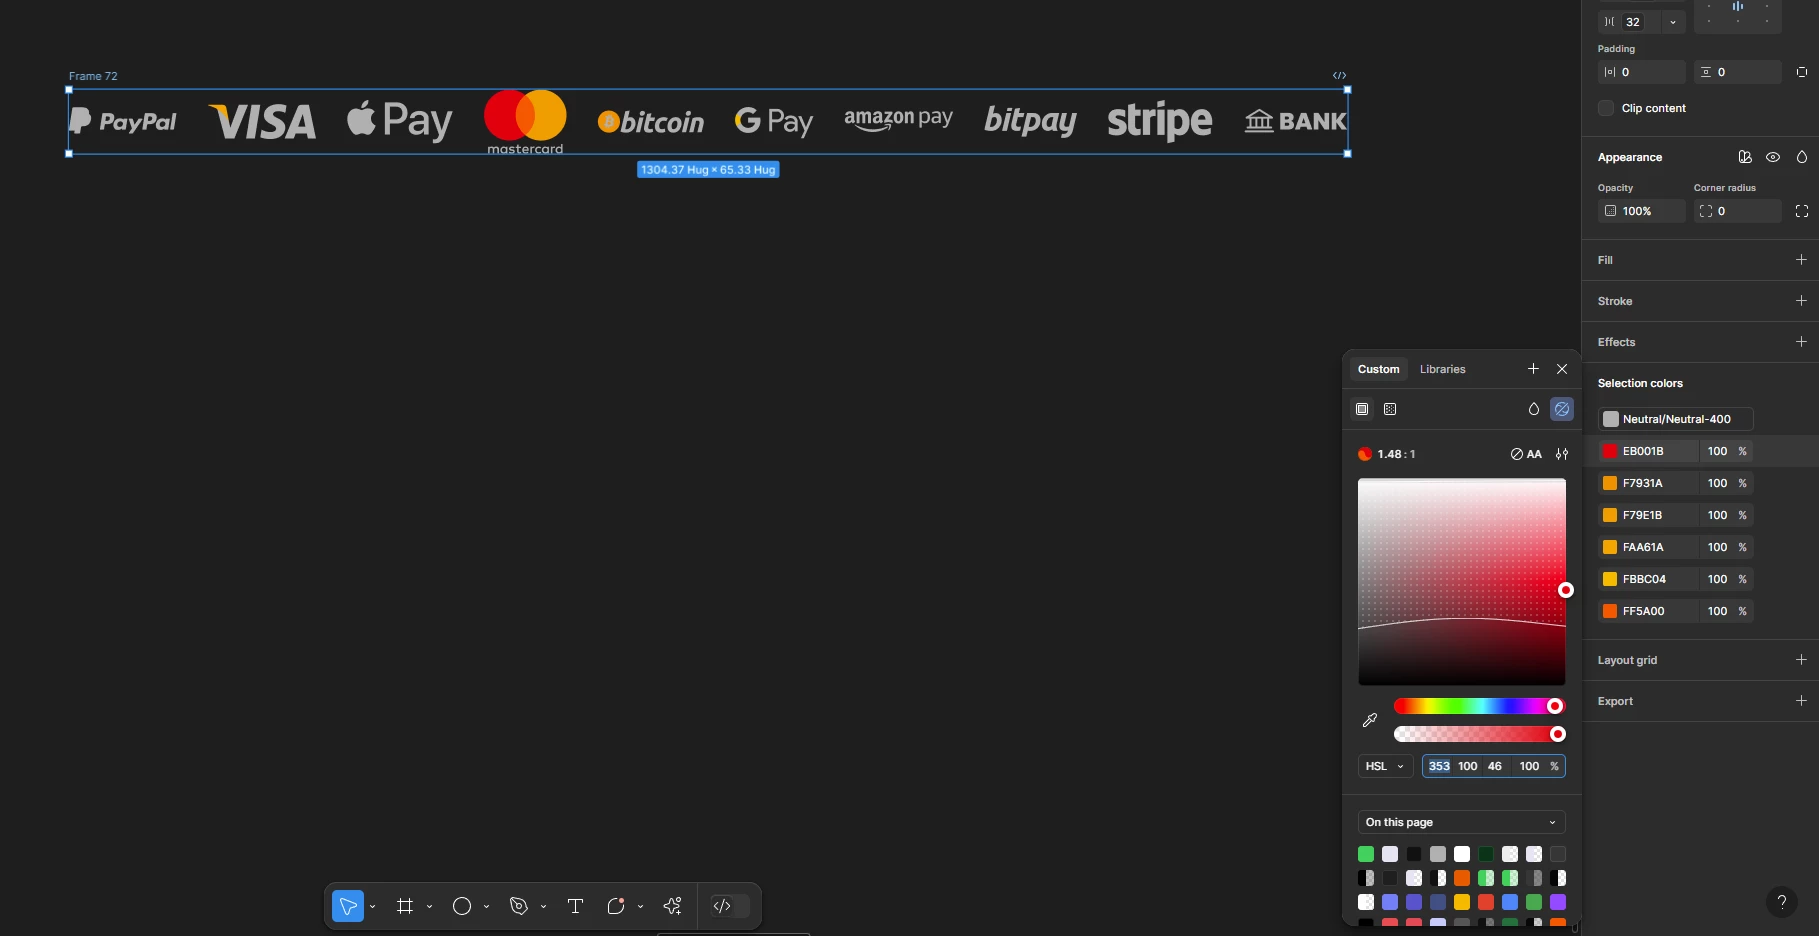Image resolution: width=1819 pixels, height=936 pixels.
Task: Expand Move tool options arrow
Action: (x=372, y=907)
